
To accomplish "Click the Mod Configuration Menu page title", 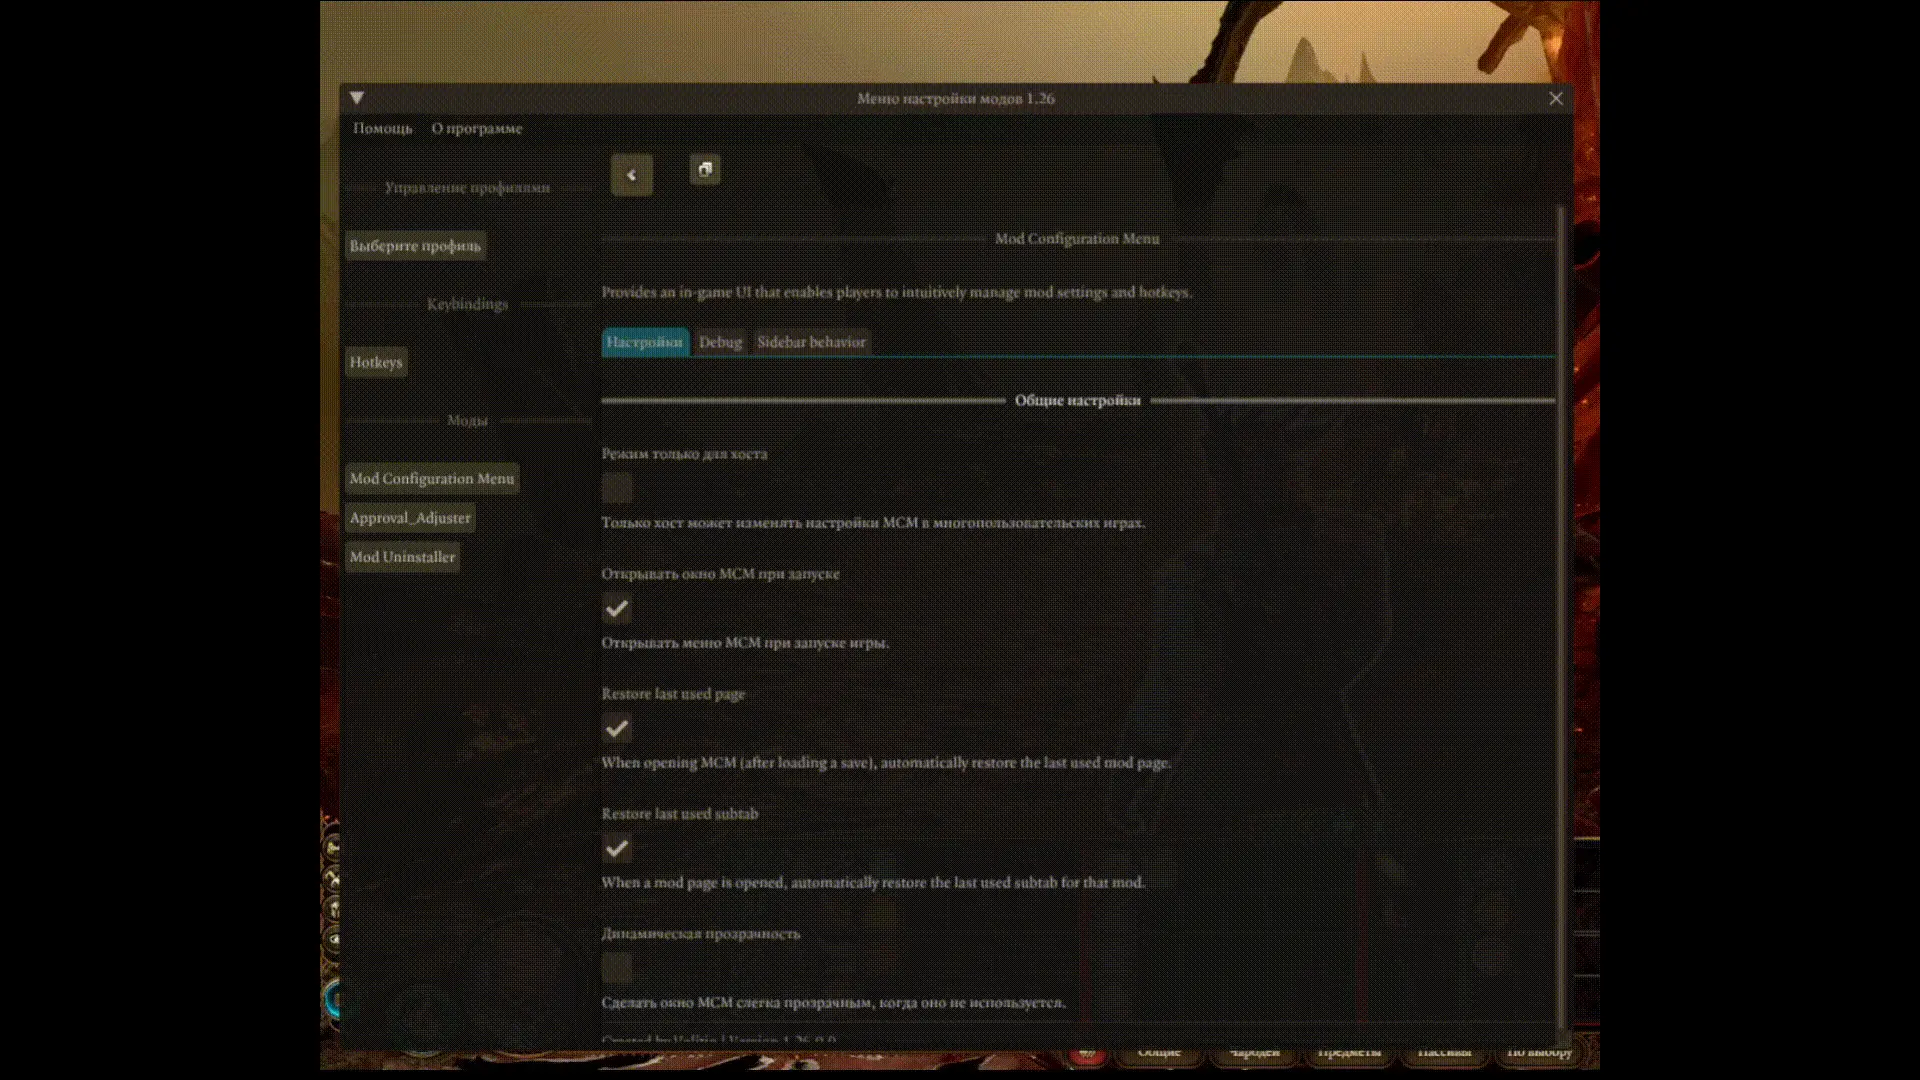I will pyautogui.click(x=1077, y=239).
